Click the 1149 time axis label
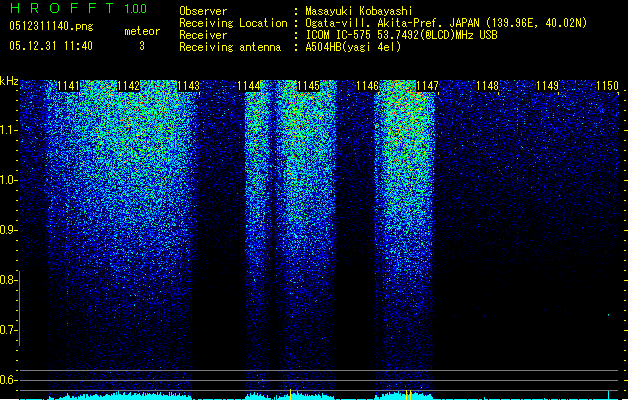Viewport: 629px width, 400px height. click(x=548, y=86)
